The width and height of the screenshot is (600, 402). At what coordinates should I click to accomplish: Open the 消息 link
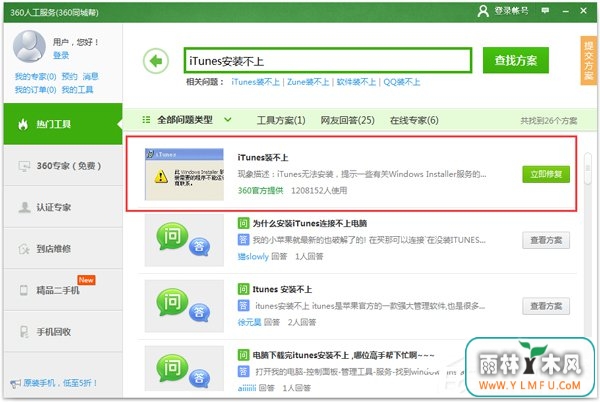pyautogui.click(x=90, y=76)
